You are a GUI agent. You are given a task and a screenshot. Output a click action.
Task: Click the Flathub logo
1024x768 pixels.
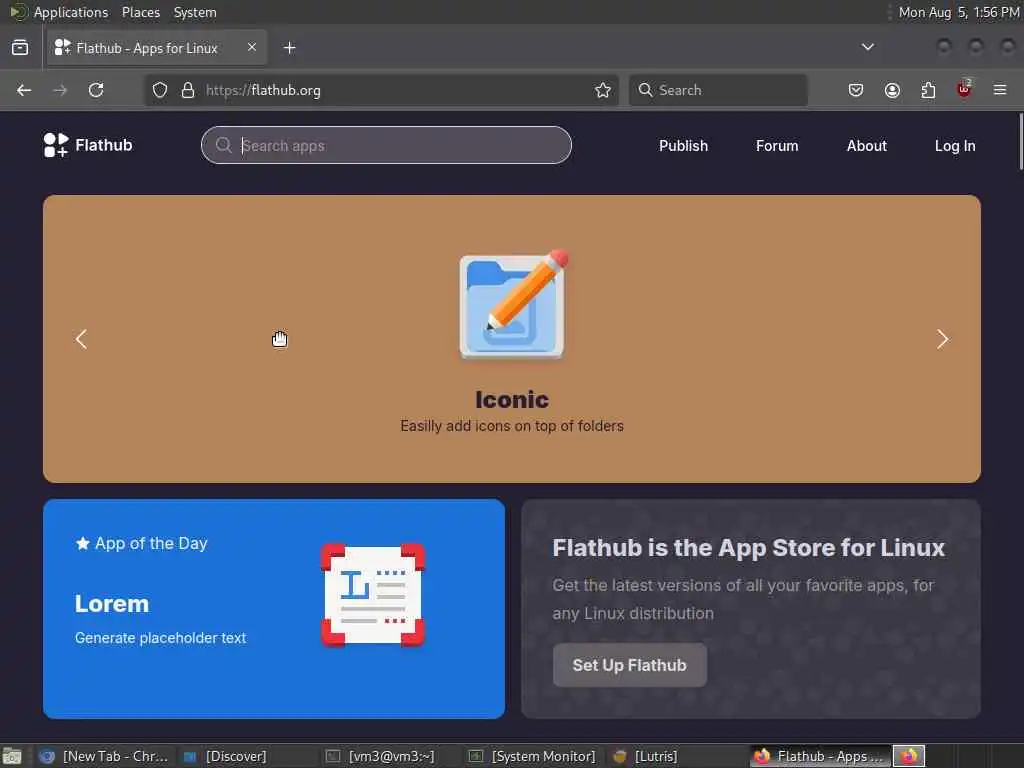pos(88,145)
